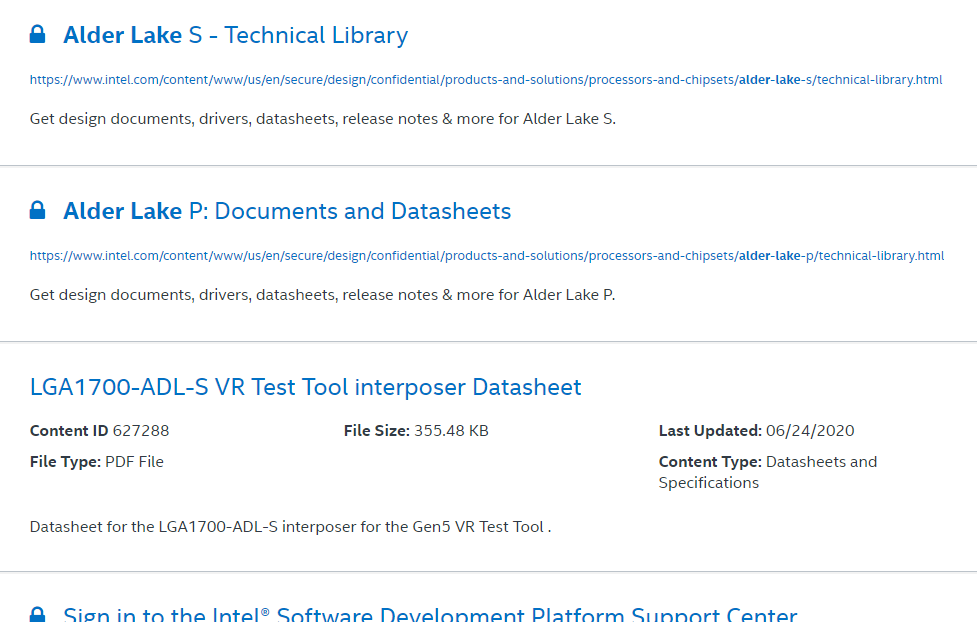977x622 pixels.
Task: Click the lock icon beside Alder Lake P
Action: coord(37,209)
